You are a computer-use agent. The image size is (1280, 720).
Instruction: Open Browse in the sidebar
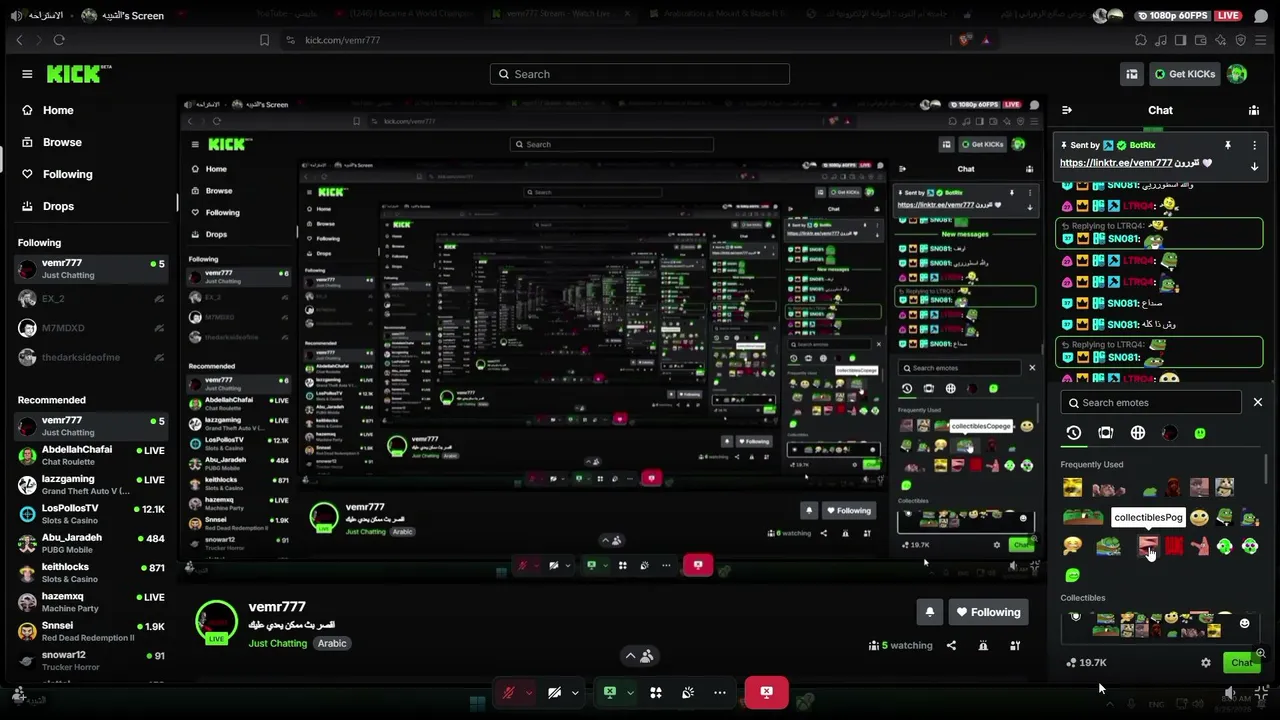[x=52, y=142]
